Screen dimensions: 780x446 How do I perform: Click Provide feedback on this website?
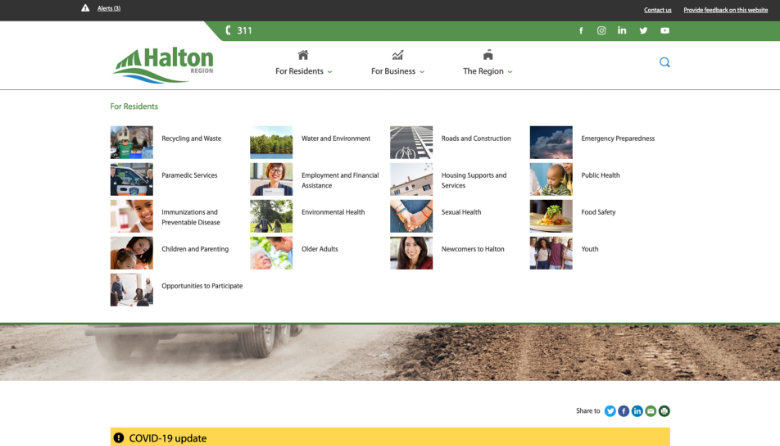coord(725,10)
